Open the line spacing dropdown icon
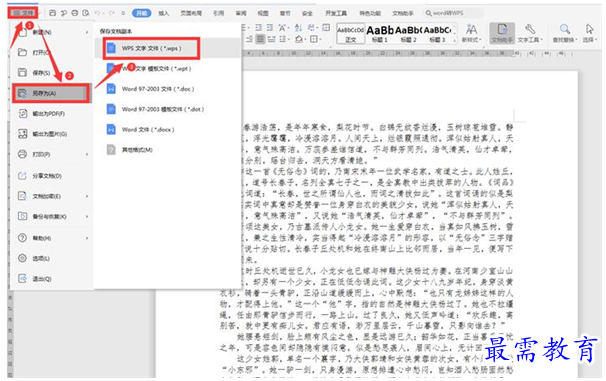Screen dimensions: 606x381 tap(284, 39)
